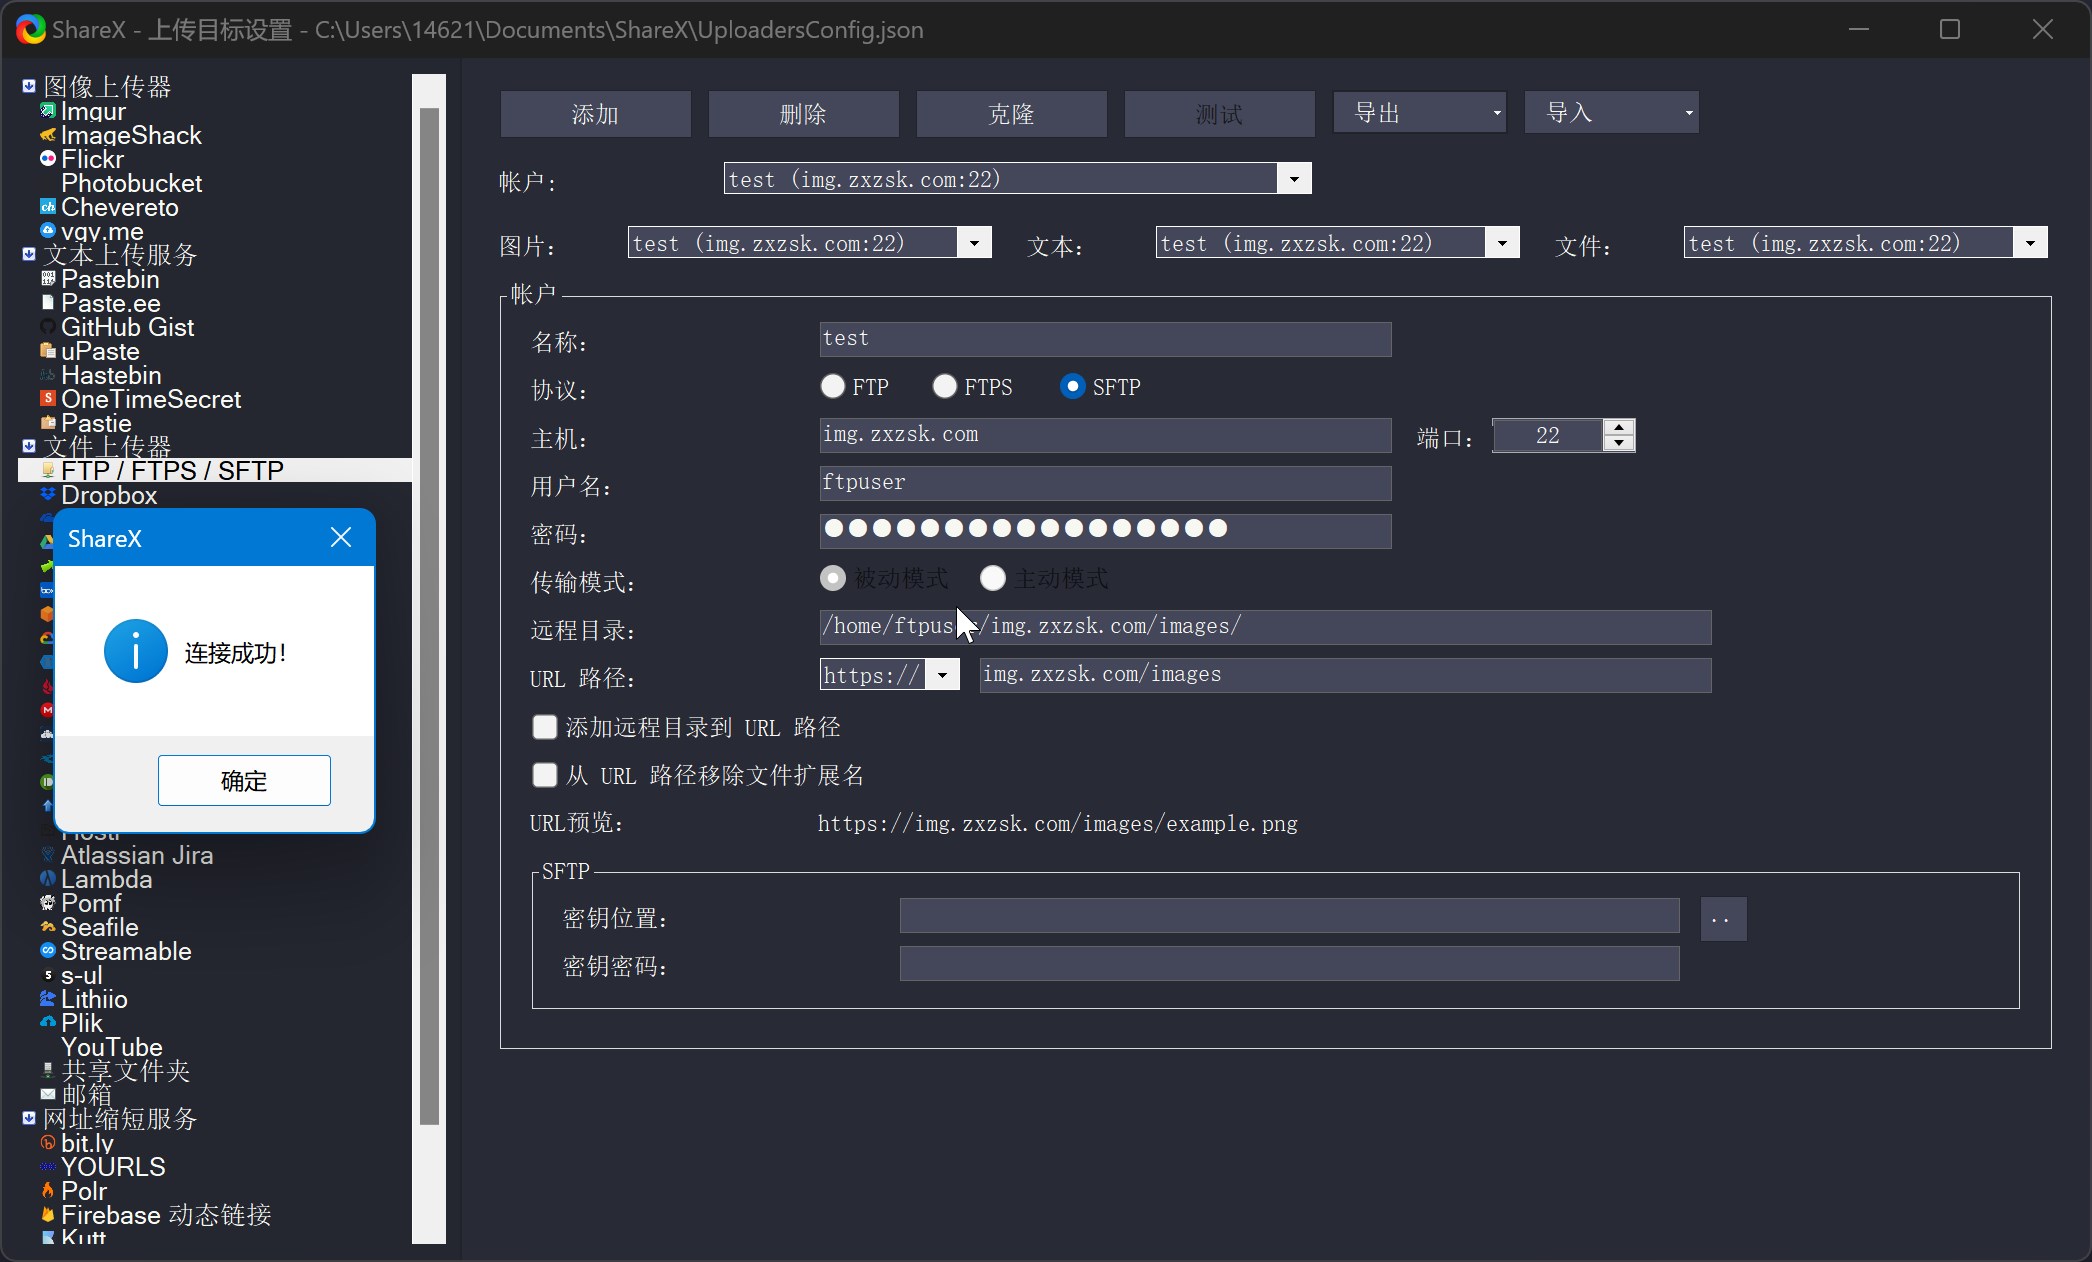2092x1262 pixels.
Task: Select the Flickr icon in the sidebar
Action: (x=47, y=159)
